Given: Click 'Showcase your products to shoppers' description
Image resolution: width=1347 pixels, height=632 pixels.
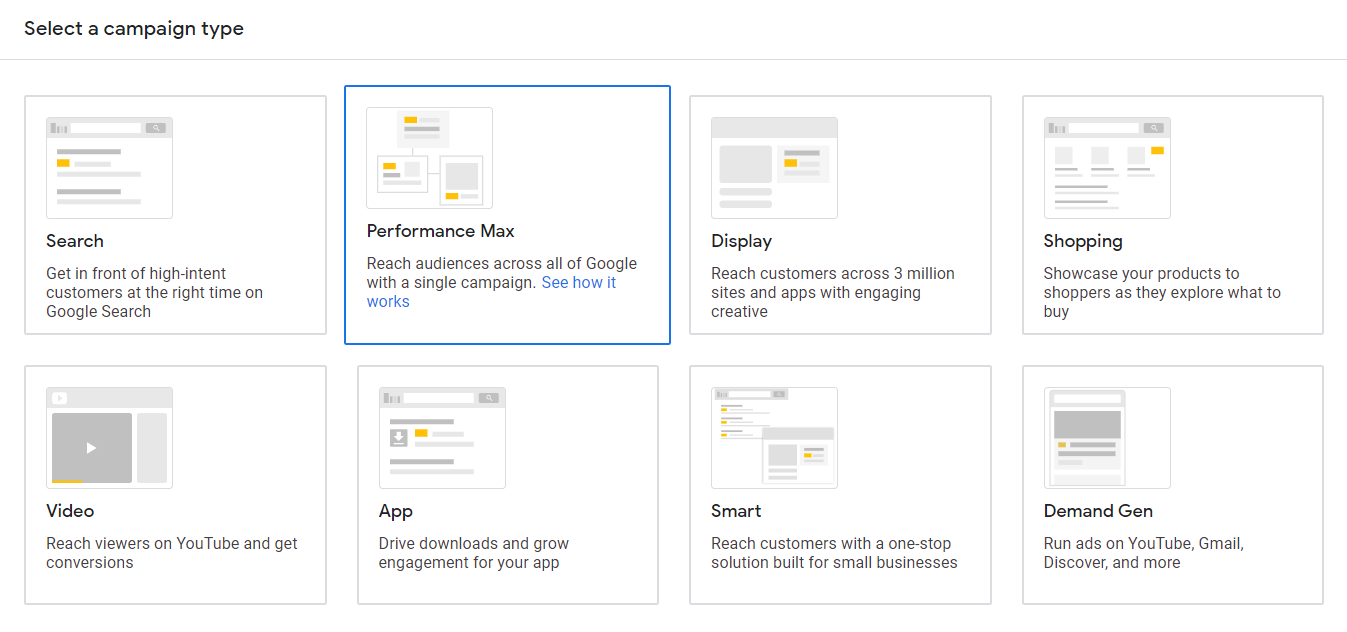Looking at the screenshot, I should pos(1162,292).
